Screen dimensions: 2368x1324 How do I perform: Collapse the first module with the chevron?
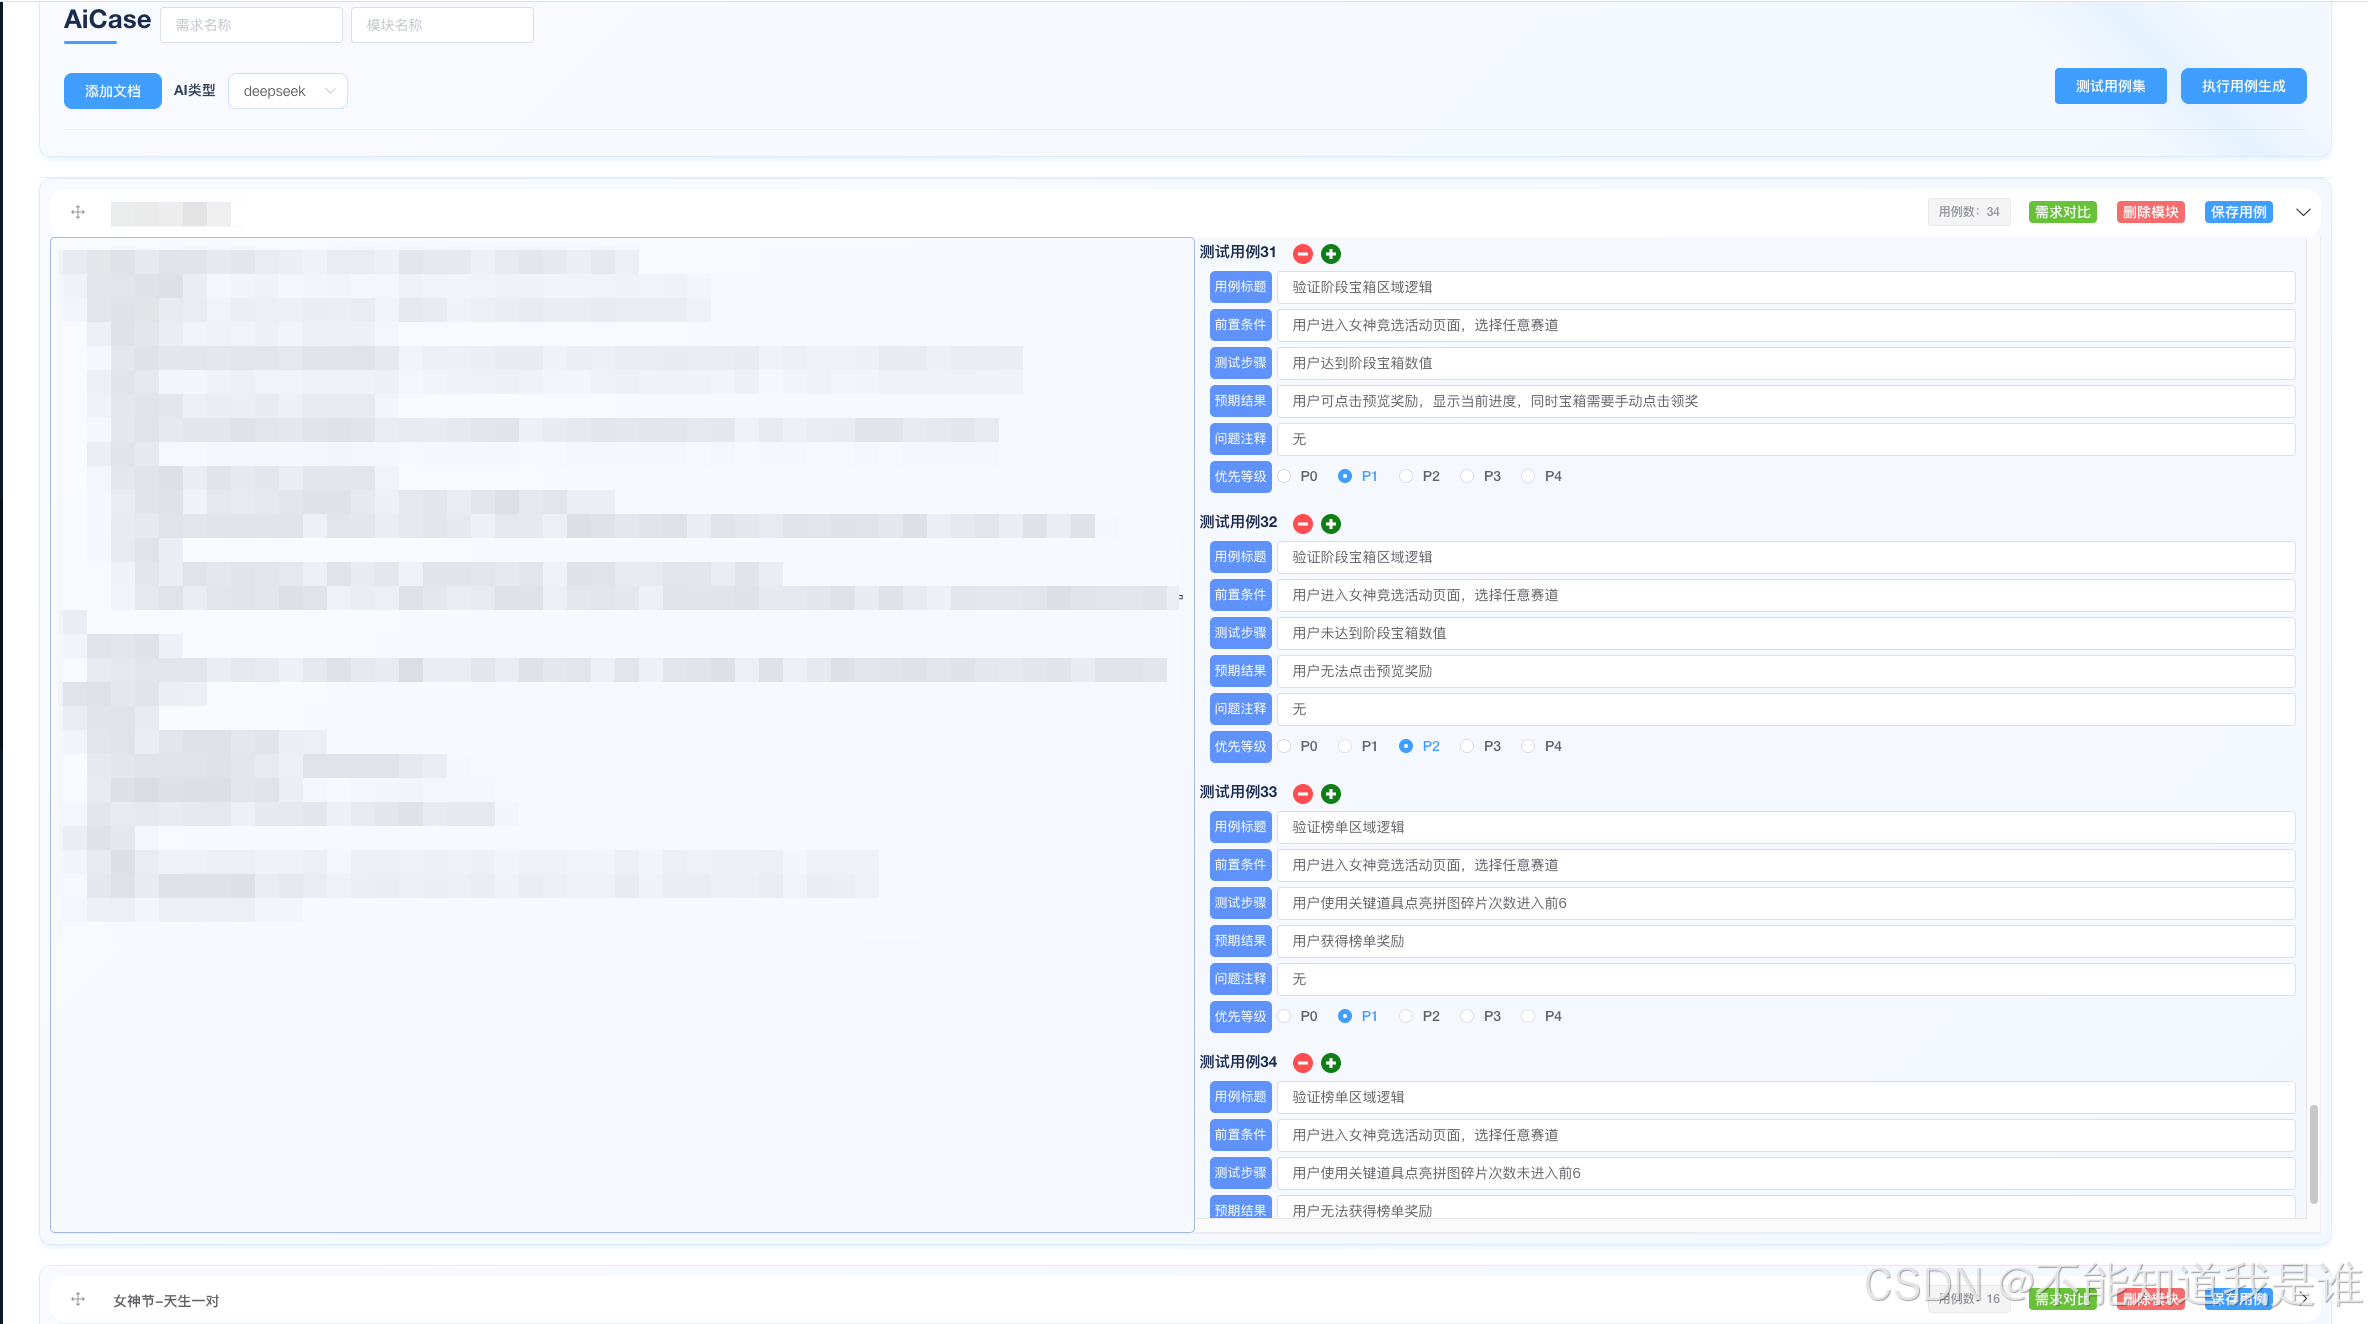tap(2303, 212)
